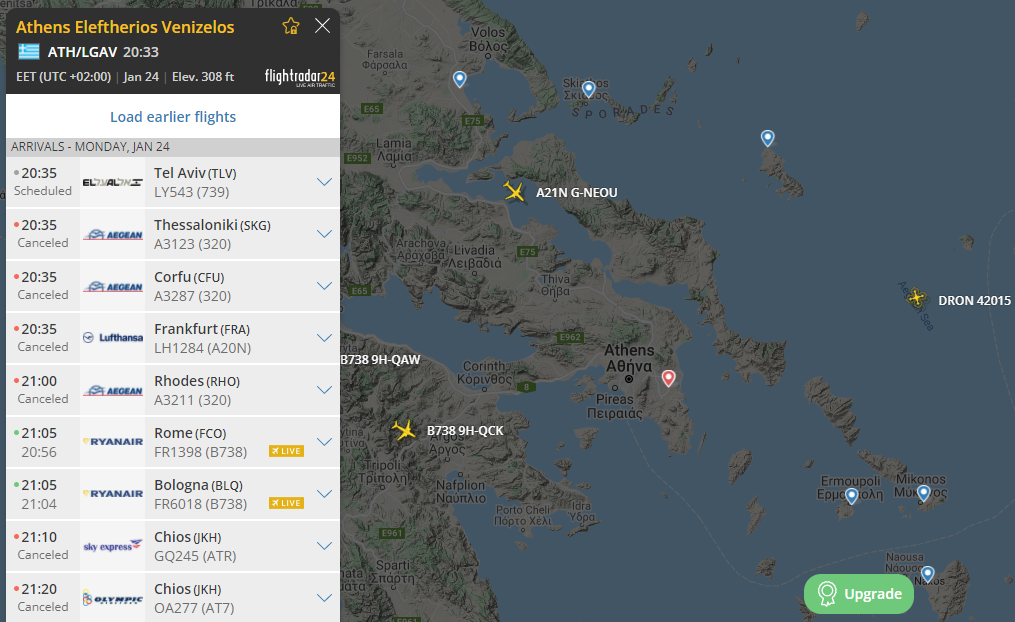
Task: Click LIVE badge on Rome FR1398
Action: click(x=286, y=451)
